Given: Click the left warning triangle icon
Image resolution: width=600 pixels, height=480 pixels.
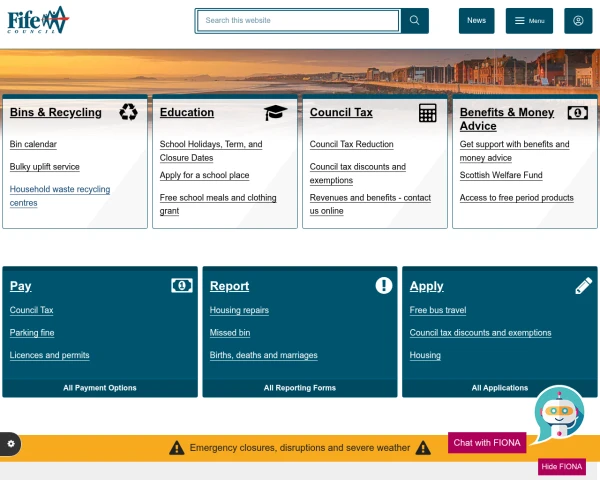Looking at the screenshot, I should 177,447.
